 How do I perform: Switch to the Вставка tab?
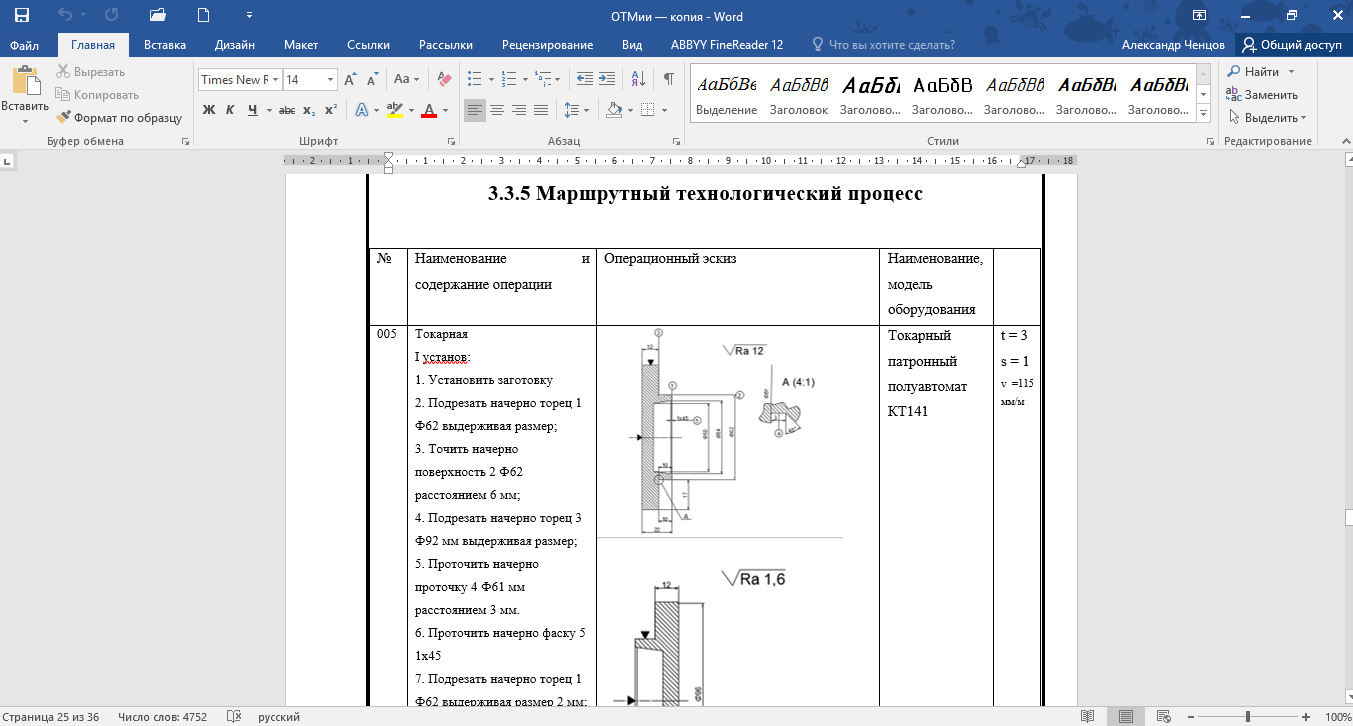pyautogui.click(x=165, y=45)
